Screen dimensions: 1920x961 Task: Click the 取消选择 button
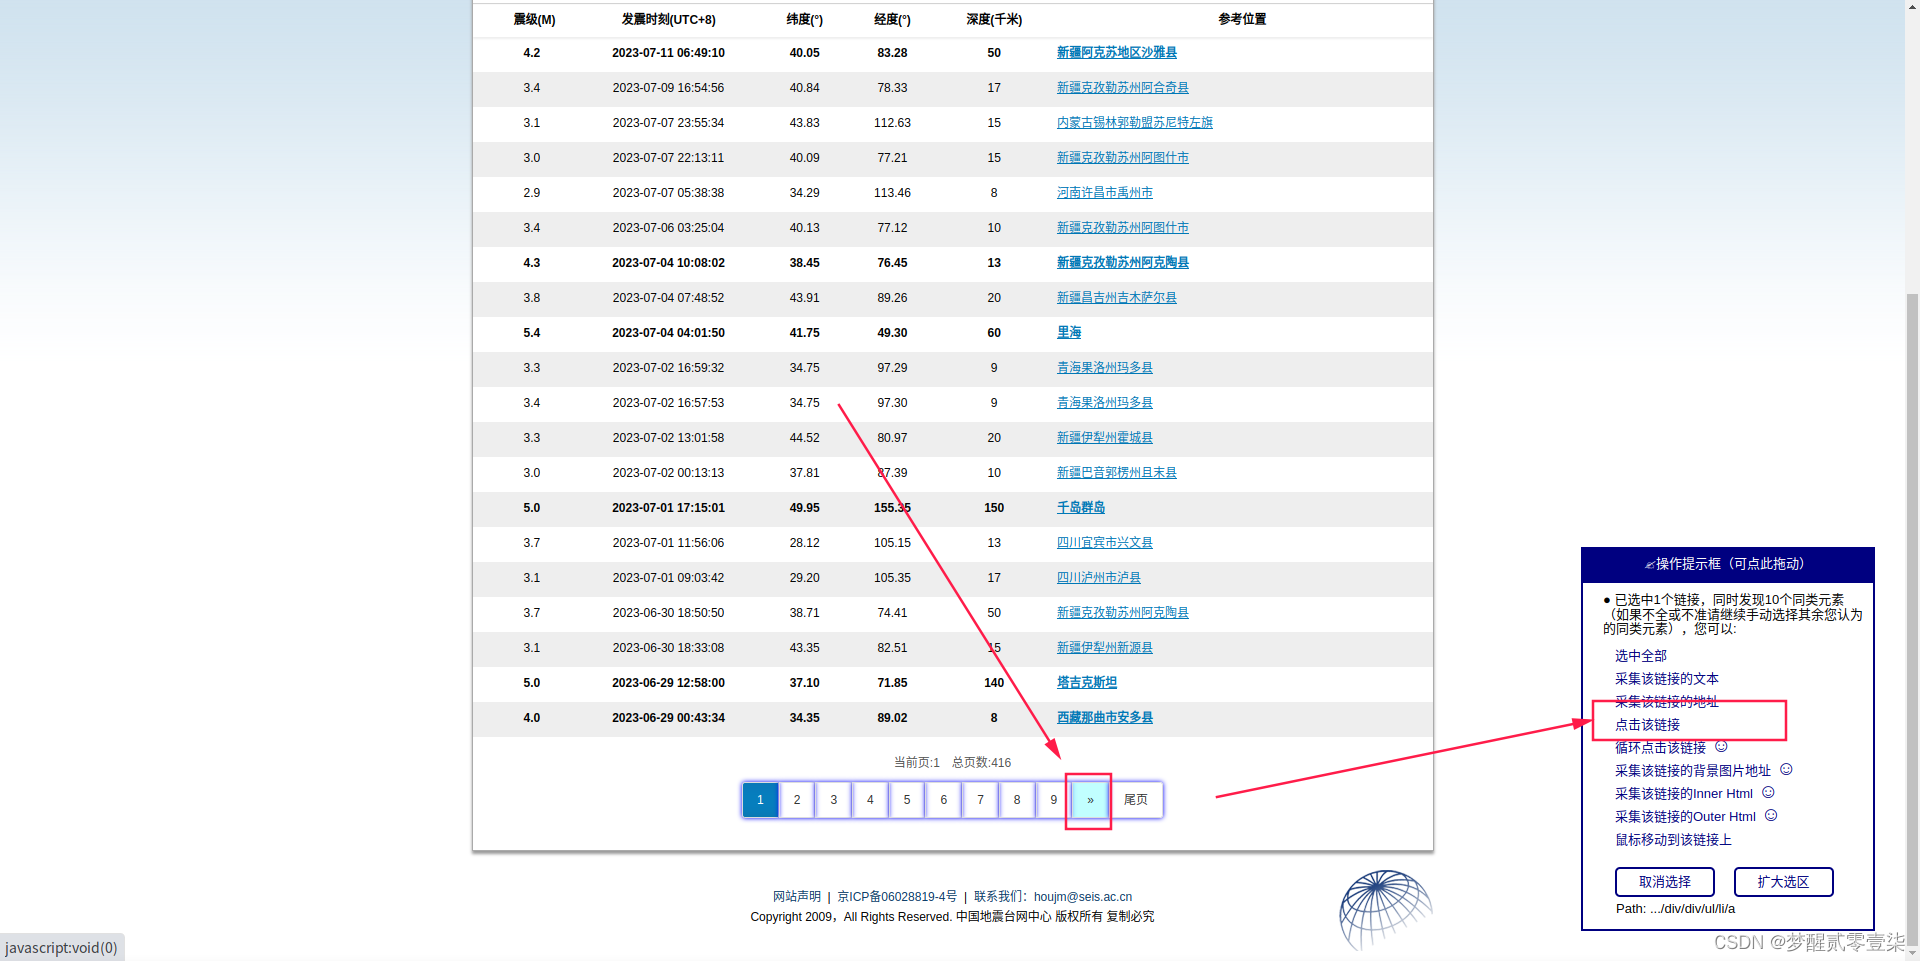tap(1664, 882)
